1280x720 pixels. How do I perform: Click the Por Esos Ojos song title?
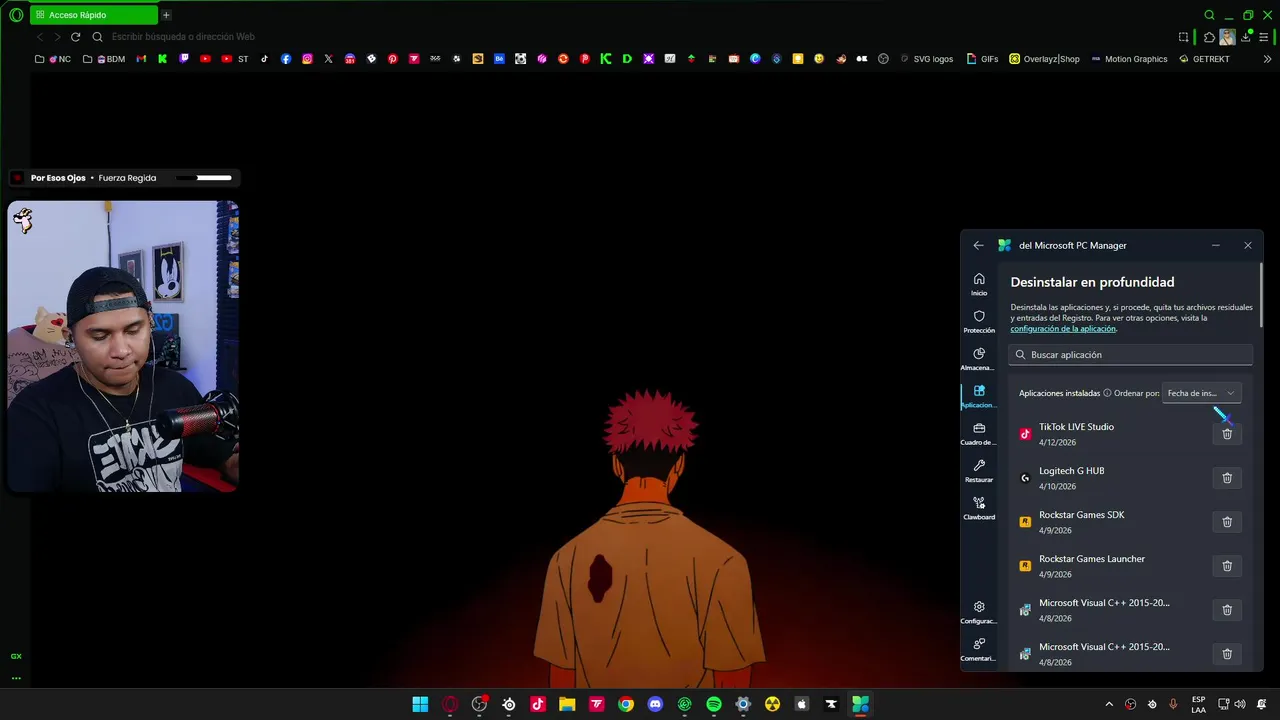(x=58, y=178)
